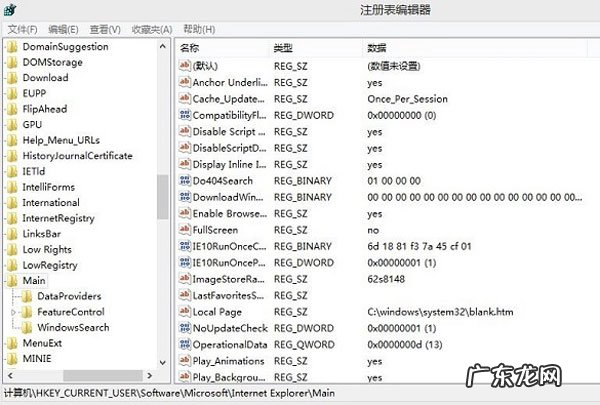Open the 编辑(E) menu
The width and height of the screenshot is (600, 405).
click(64, 29)
